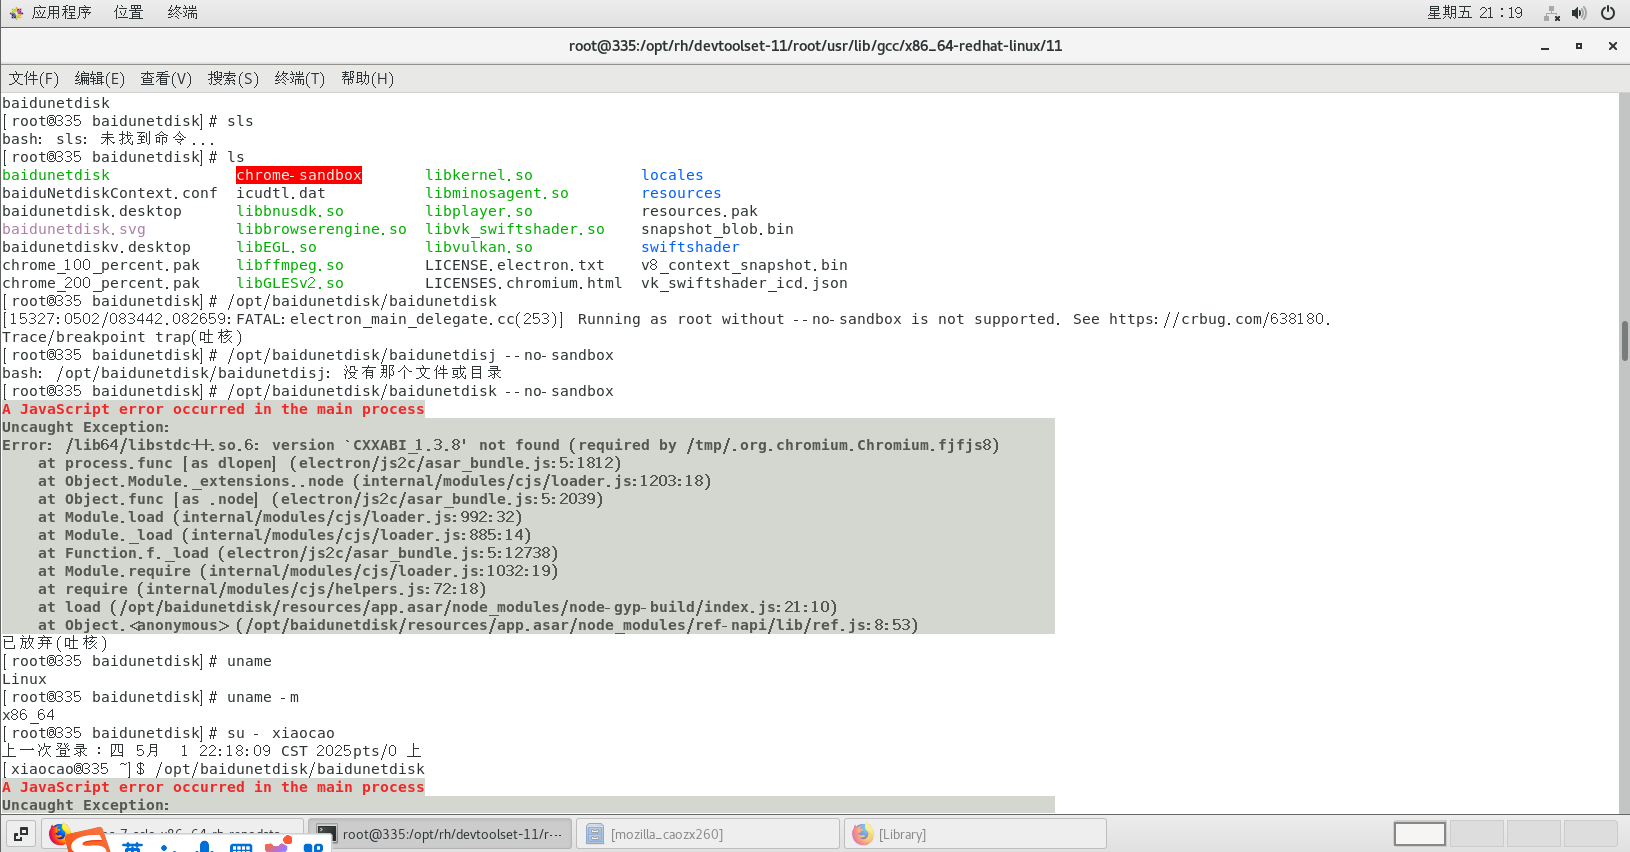Click the applications menu foot icon
The image size is (1630, 852).
[16, 13]
